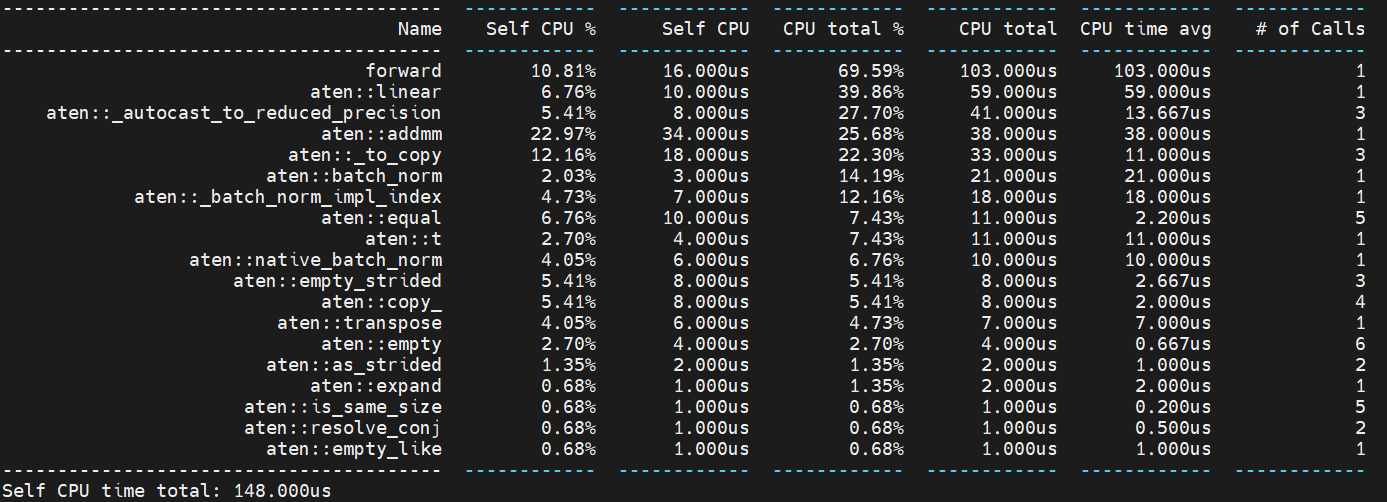Click the "Self CPU %" column header
Image resolution: width=1387 pixels, height=502 pixels.
(541, 29)
